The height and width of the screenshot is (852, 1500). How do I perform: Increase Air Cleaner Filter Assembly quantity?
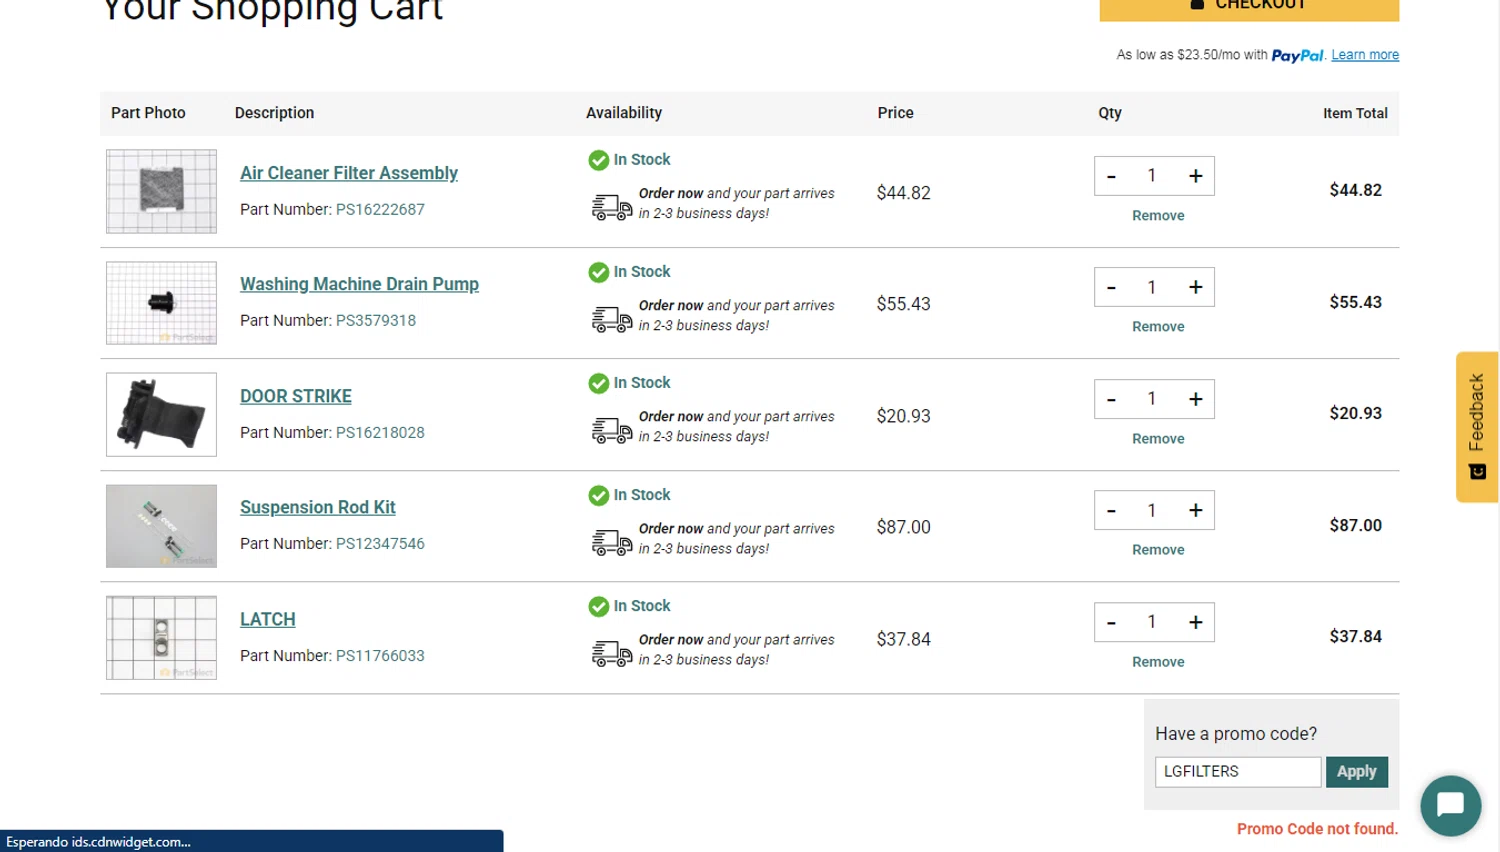(x=1195, y=176)
